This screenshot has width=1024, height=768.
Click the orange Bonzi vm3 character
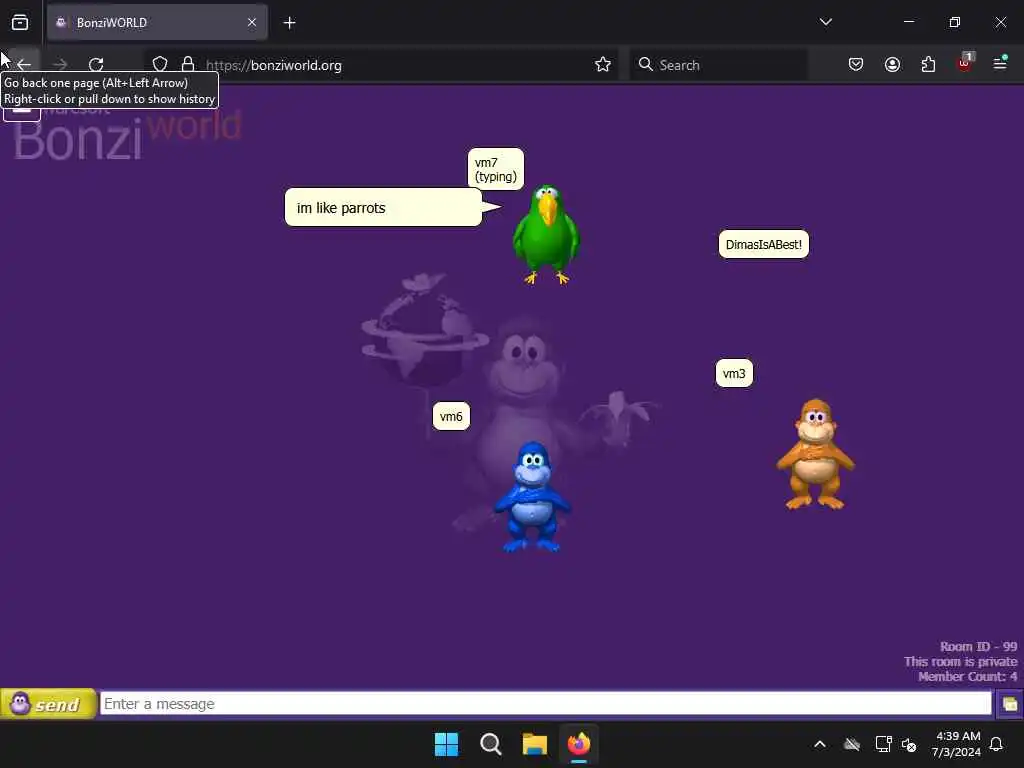click(815, 455)
